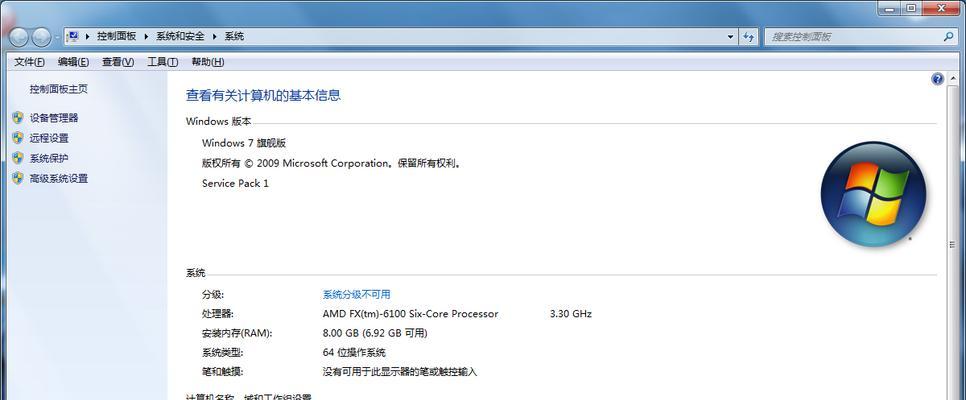Screen dimensions: 966x400
Task: Open 高级系统设置 link
Action: [x=59, y=178]
